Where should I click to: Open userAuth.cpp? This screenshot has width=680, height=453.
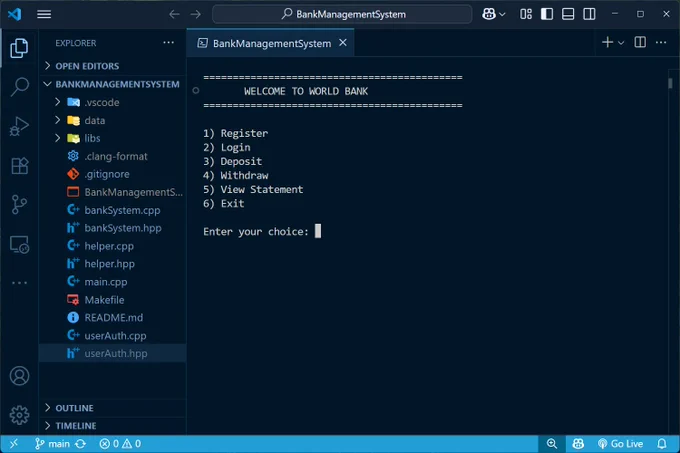(113, 336)
